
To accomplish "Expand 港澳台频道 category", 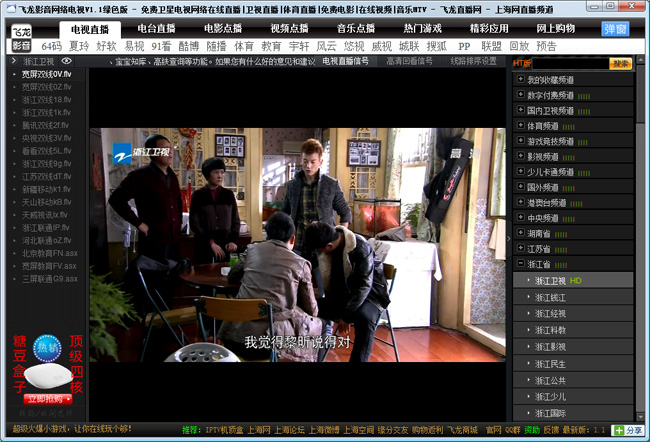I will click(x=573, y=202).
